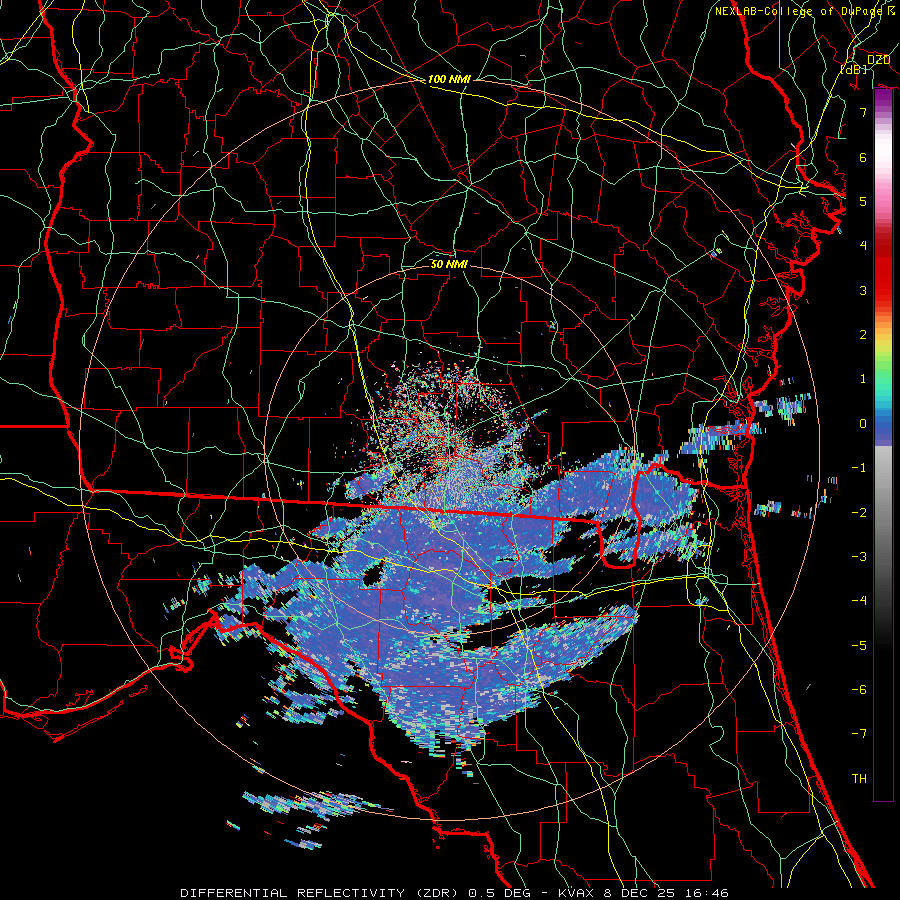Screen dimensions: 900x900
Task: Click the [dB] unit label
Action: (854, 69)
